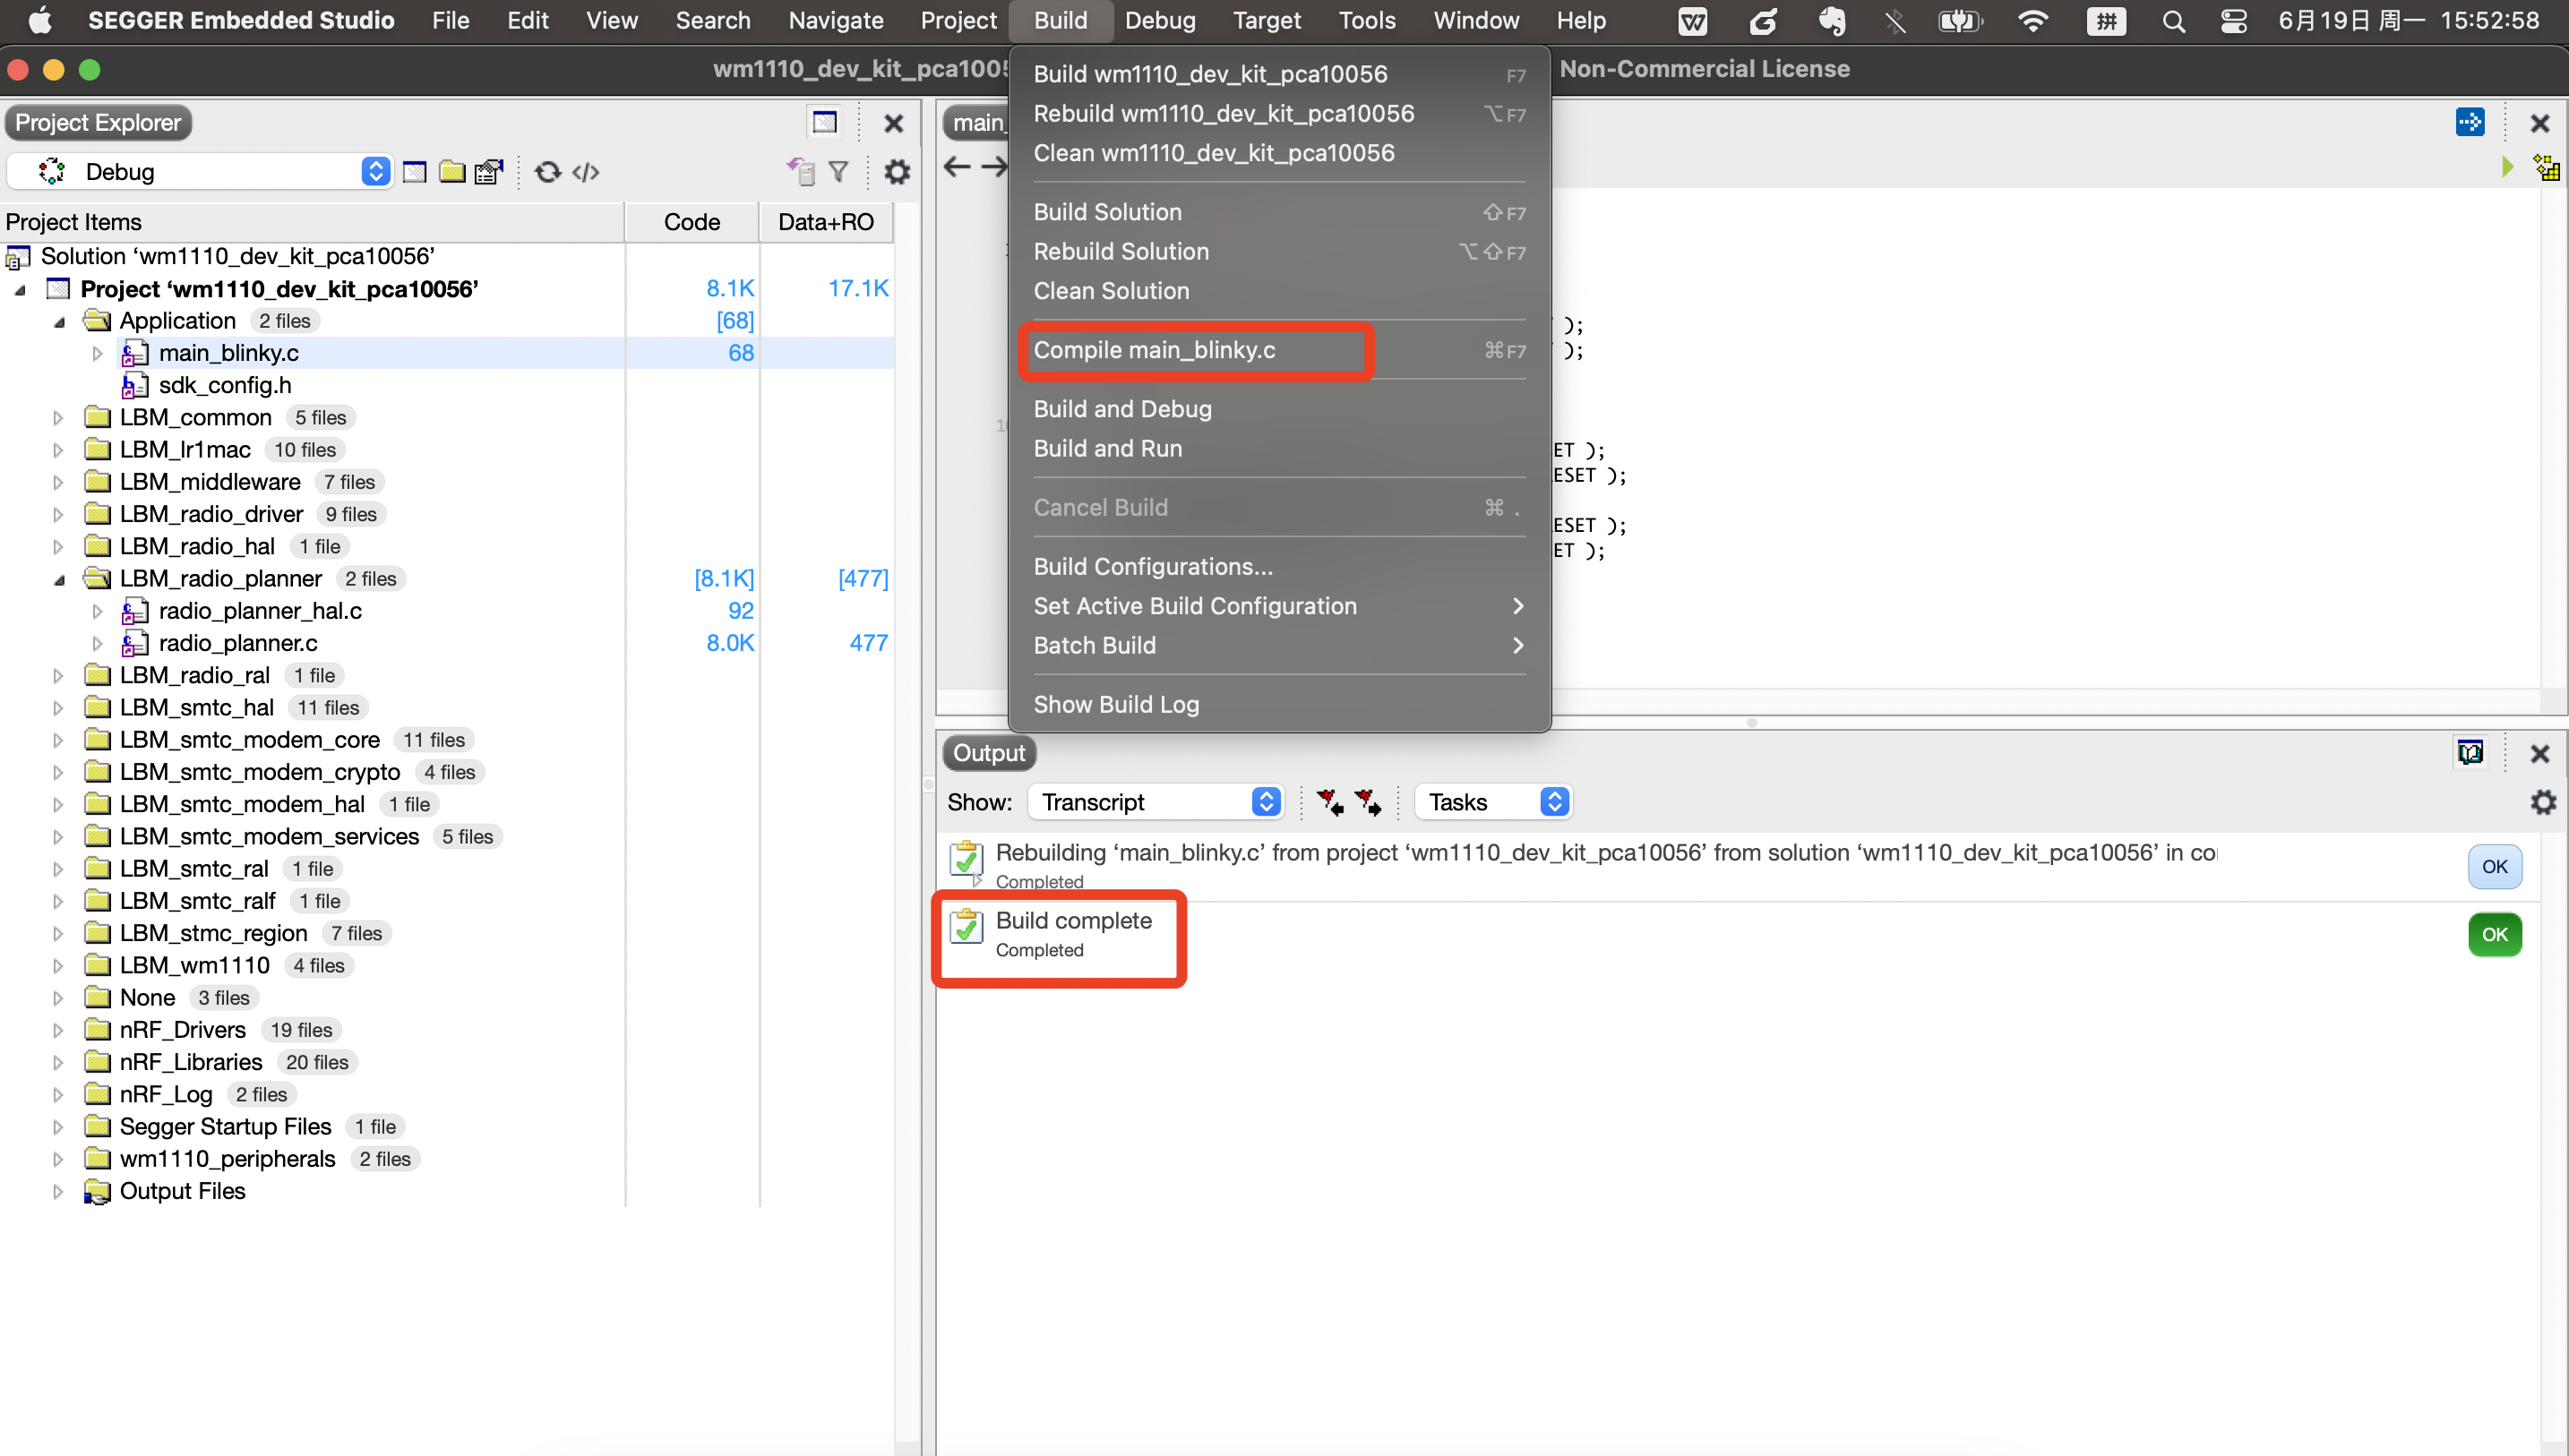Click the new folder icon in Project Explorer
This screenshot has width=2569, height=1456.
pos(452,171)
